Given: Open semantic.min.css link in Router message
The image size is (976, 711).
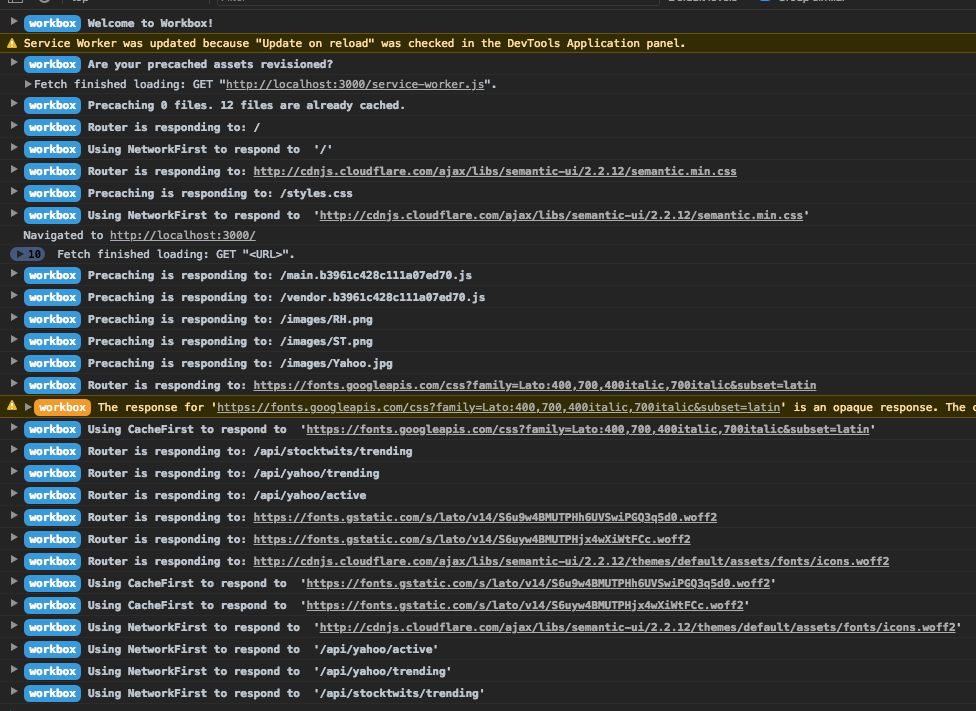Looking at the screenshot, I should click(495, 171).
